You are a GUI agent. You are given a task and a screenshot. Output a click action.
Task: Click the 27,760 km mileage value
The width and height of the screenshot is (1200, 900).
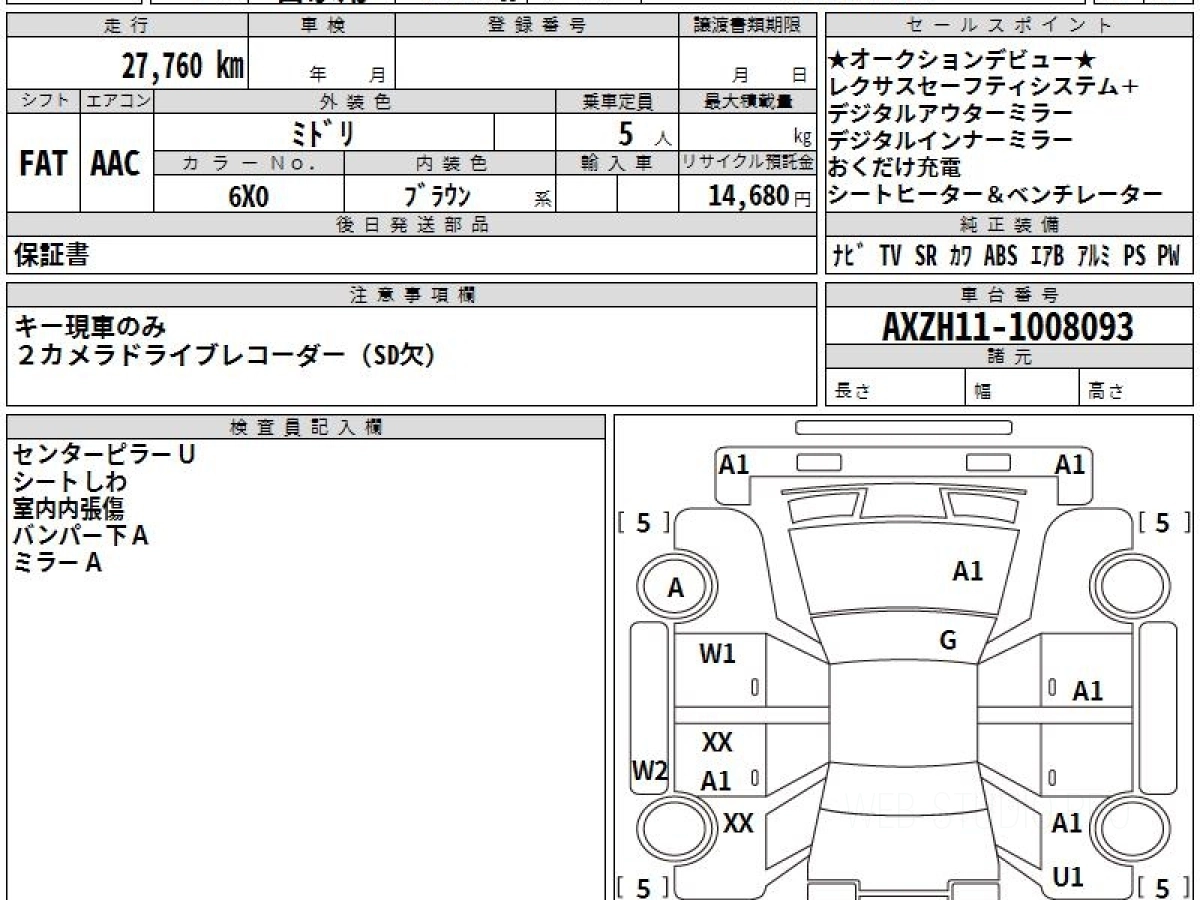point(183,66)
